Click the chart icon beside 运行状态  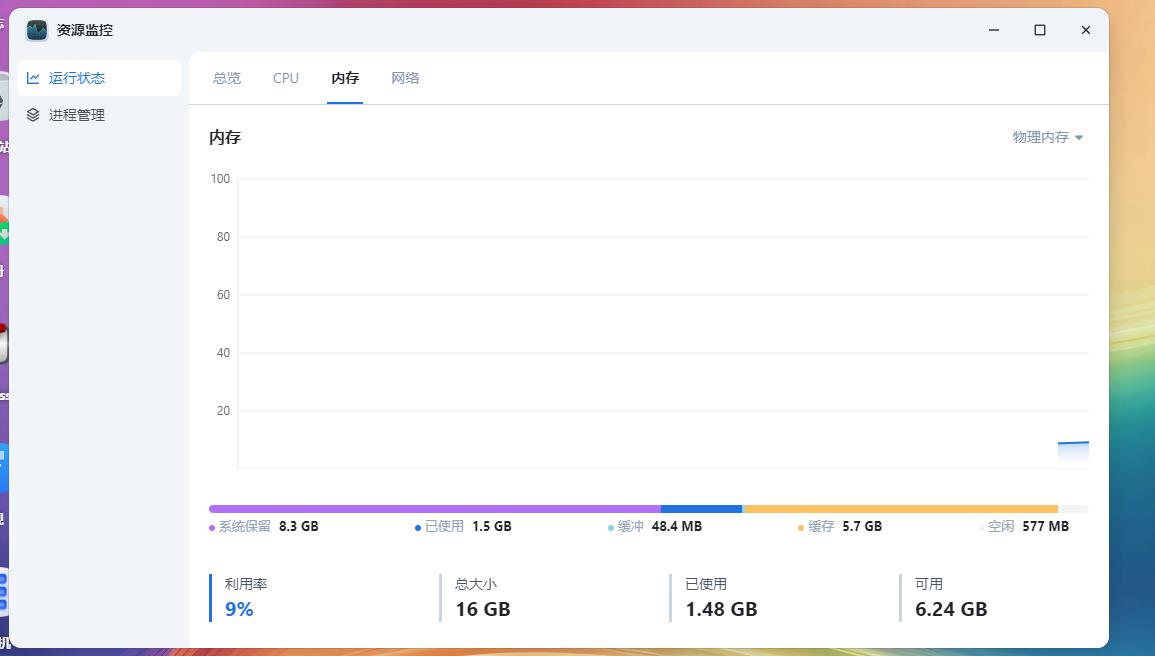[x=33, y=78]
